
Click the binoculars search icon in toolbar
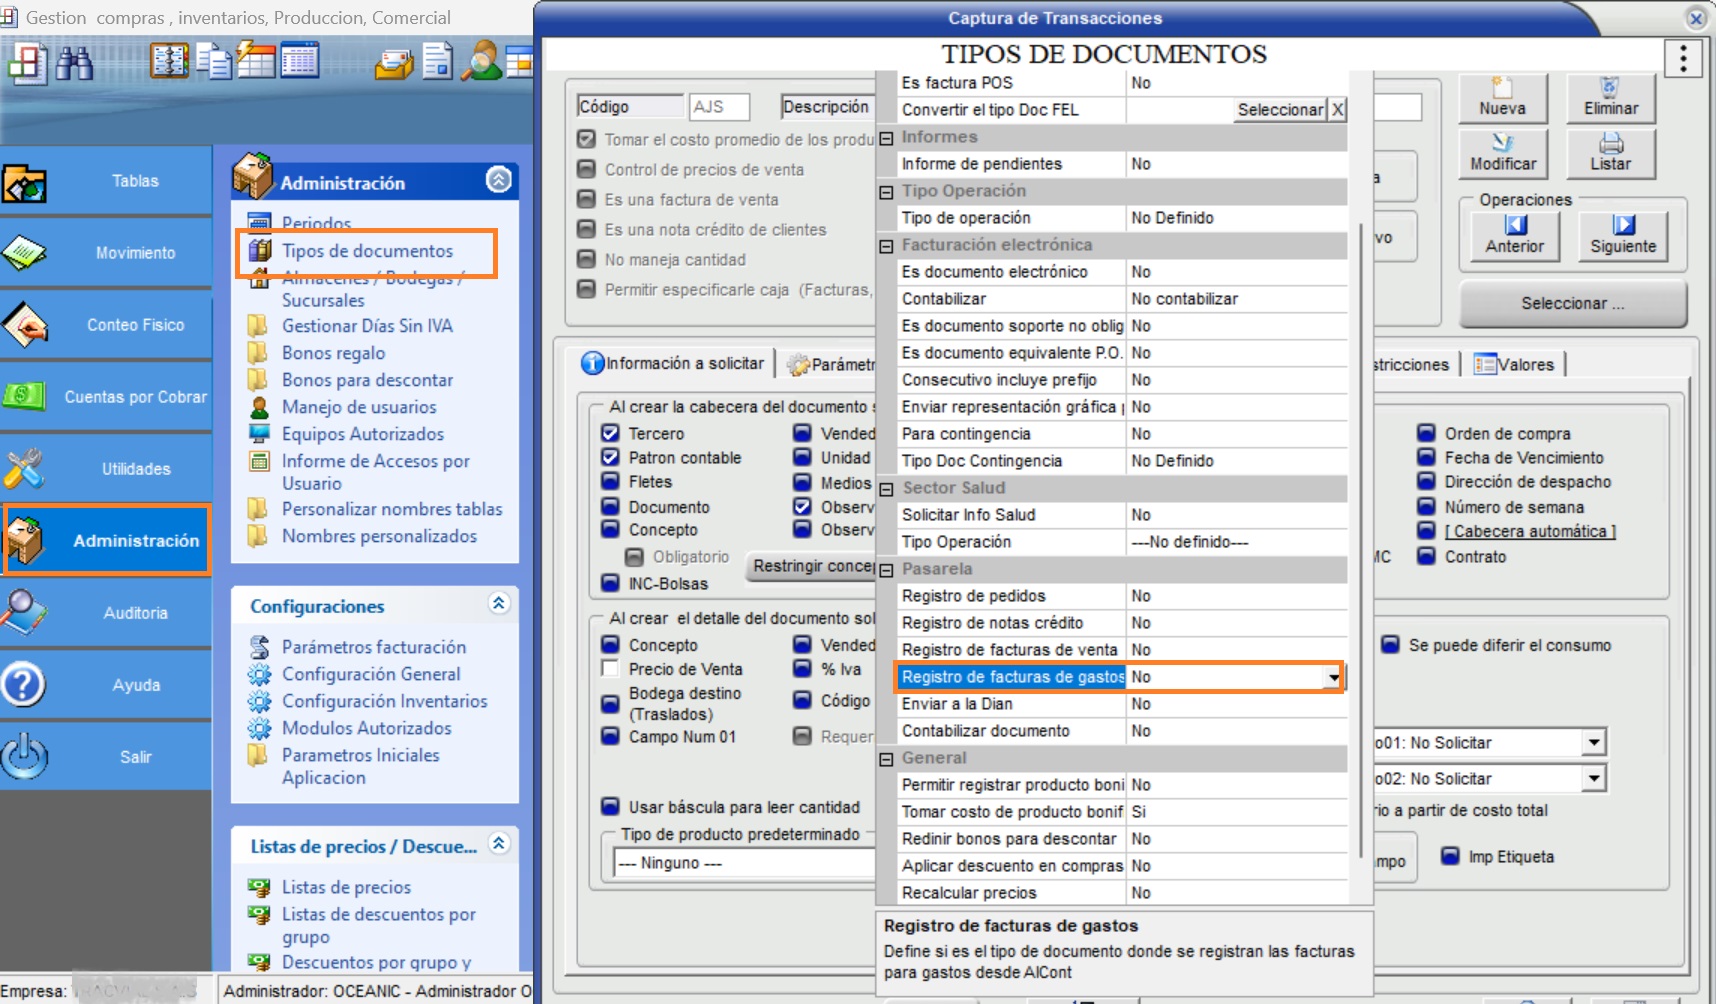[74, 63]
